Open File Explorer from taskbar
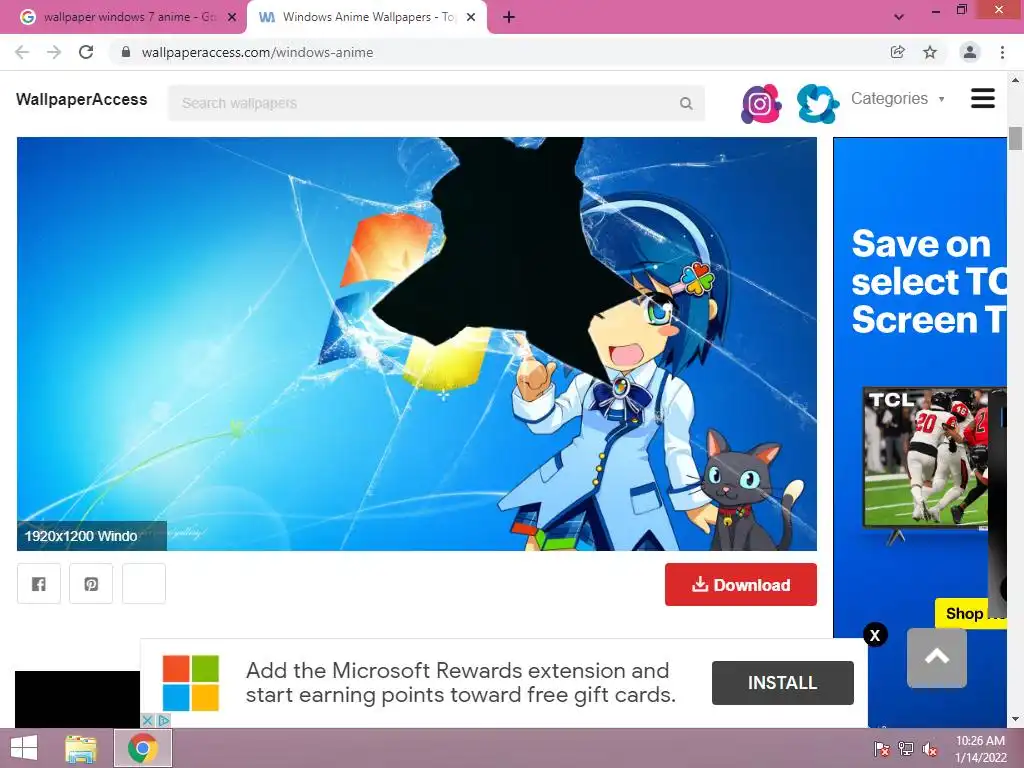 81,748
